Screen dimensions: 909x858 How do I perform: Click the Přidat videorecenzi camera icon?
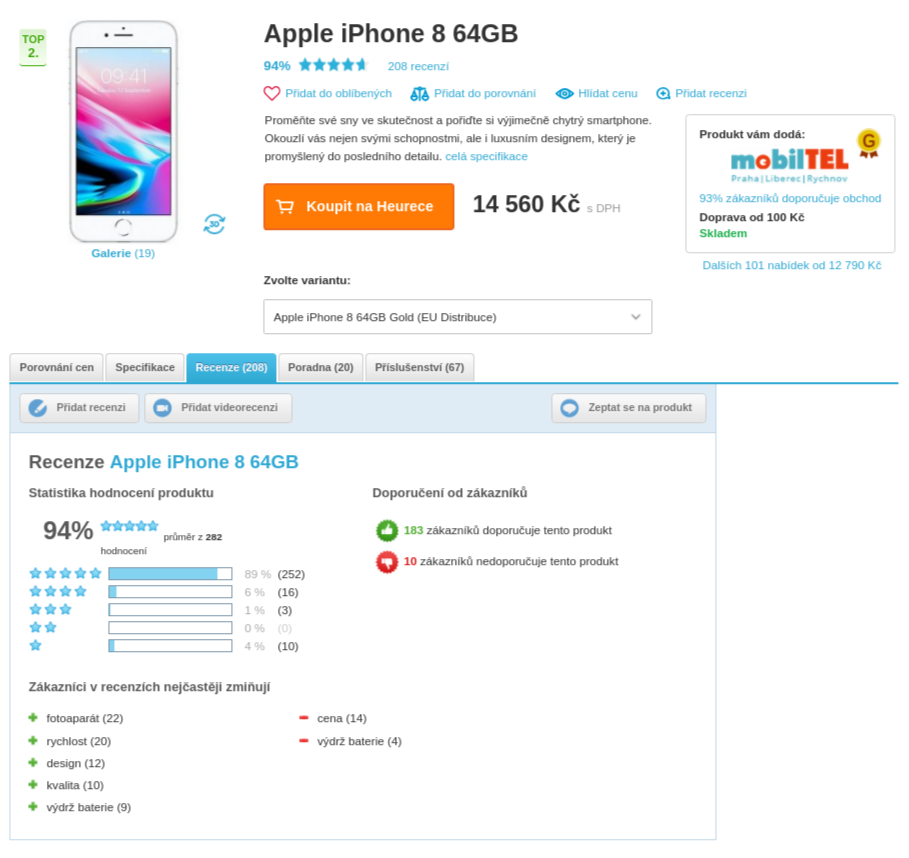pyautogui.click(x=162, y=408)
